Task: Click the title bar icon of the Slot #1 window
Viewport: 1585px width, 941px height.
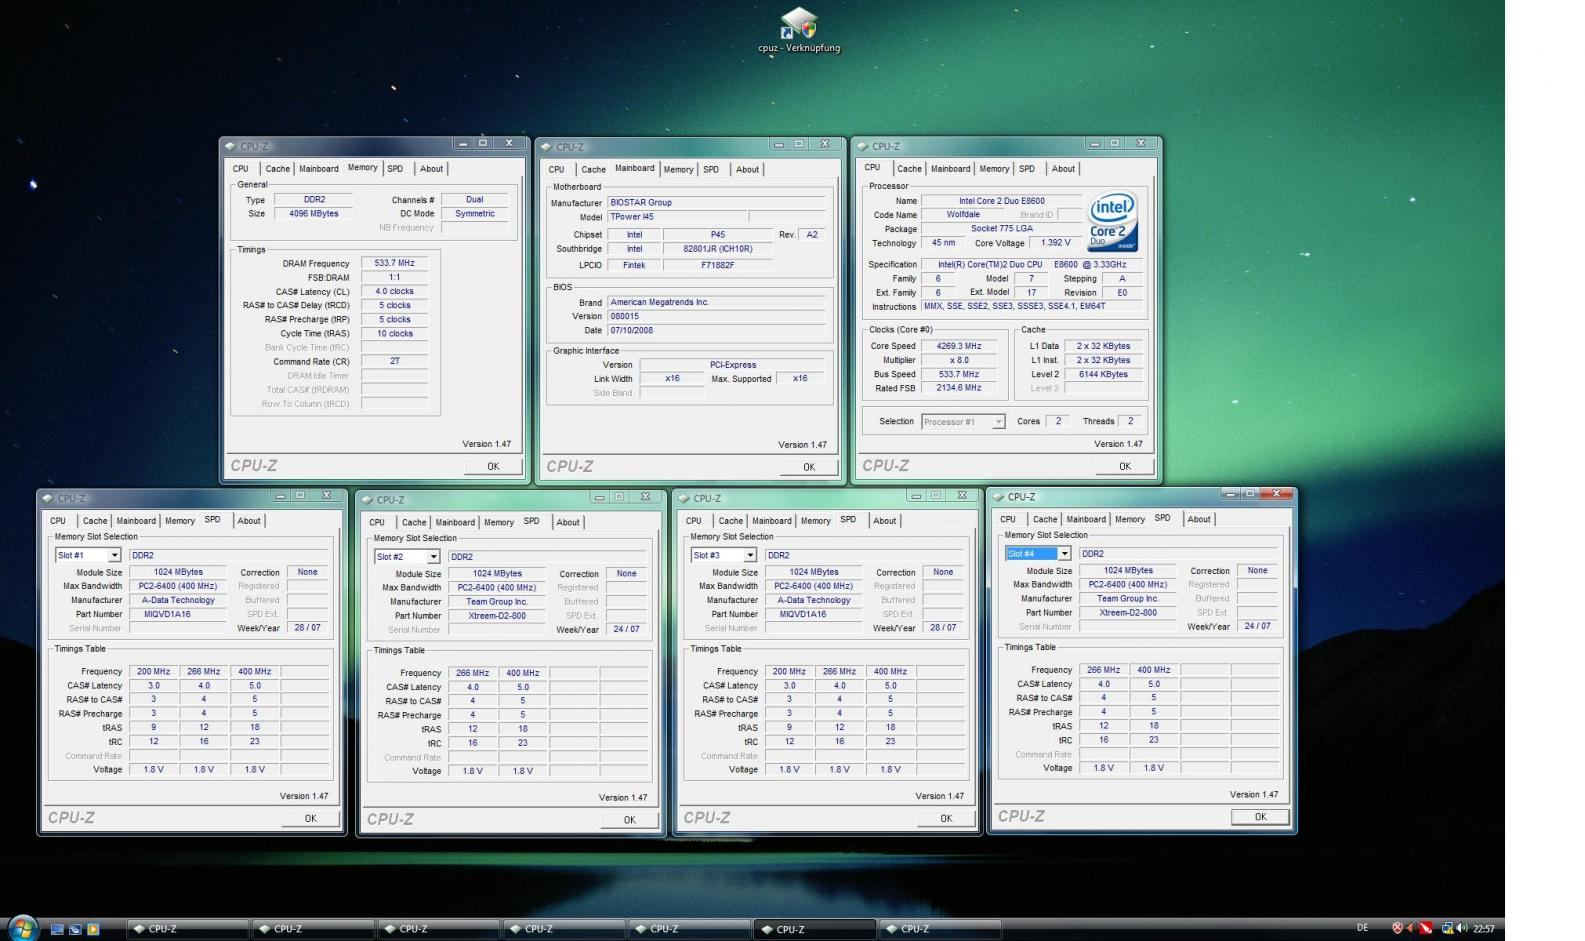Action: (48, 498)
